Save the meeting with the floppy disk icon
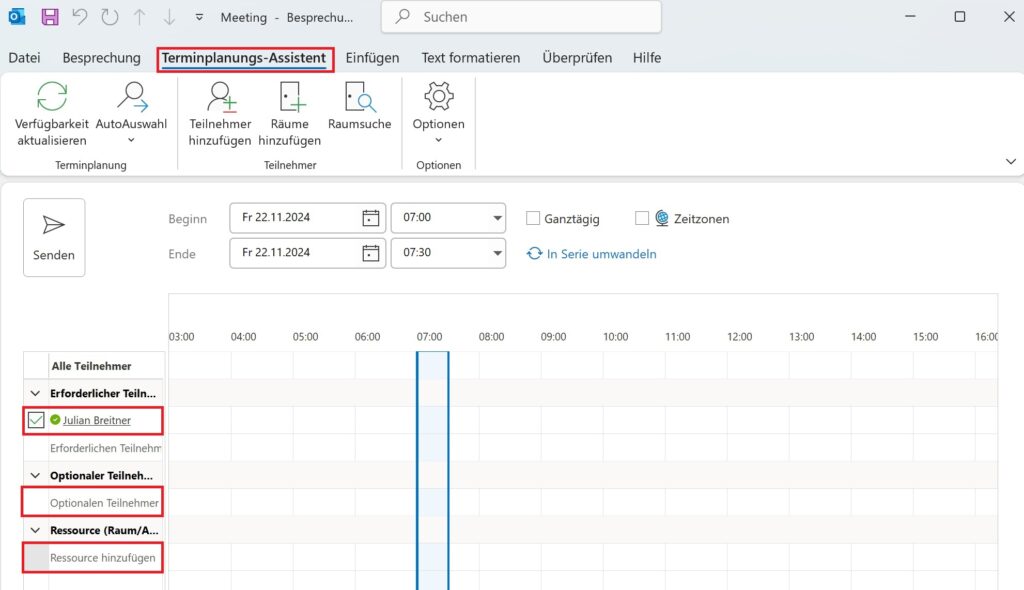Screen dimensions: 1024x590 pyautogui.click(x=50, y=17)
